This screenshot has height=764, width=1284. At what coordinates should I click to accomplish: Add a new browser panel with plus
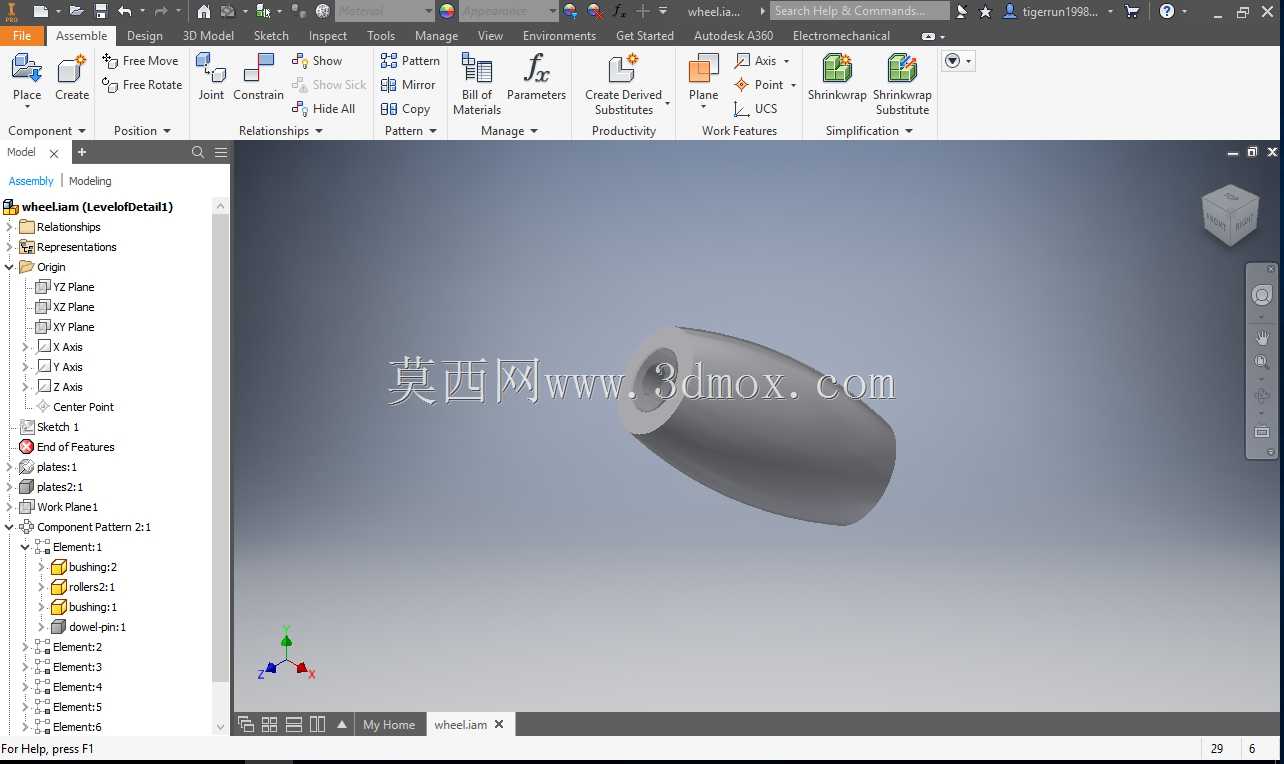pos(82,152)
